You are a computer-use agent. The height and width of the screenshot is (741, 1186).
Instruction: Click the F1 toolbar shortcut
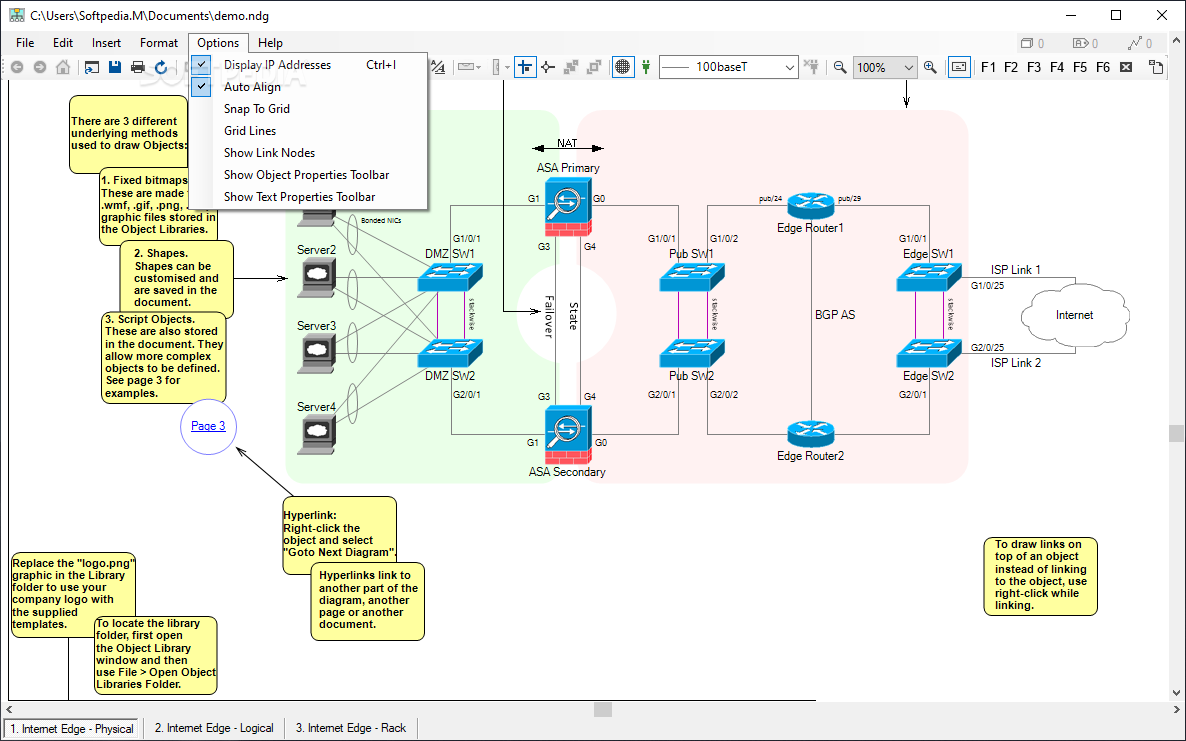[x=988, y=67]
